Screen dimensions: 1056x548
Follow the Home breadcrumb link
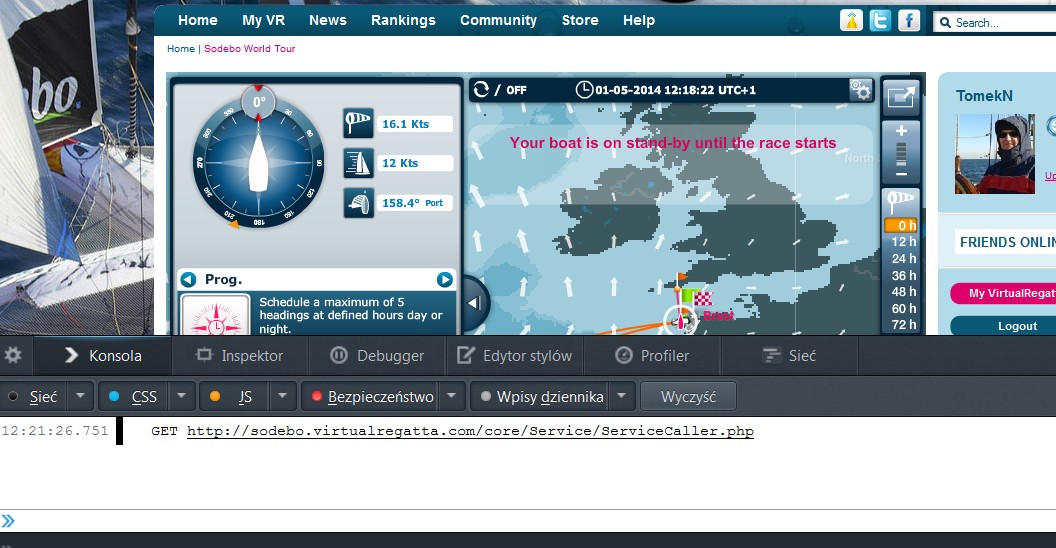point(180,48)
